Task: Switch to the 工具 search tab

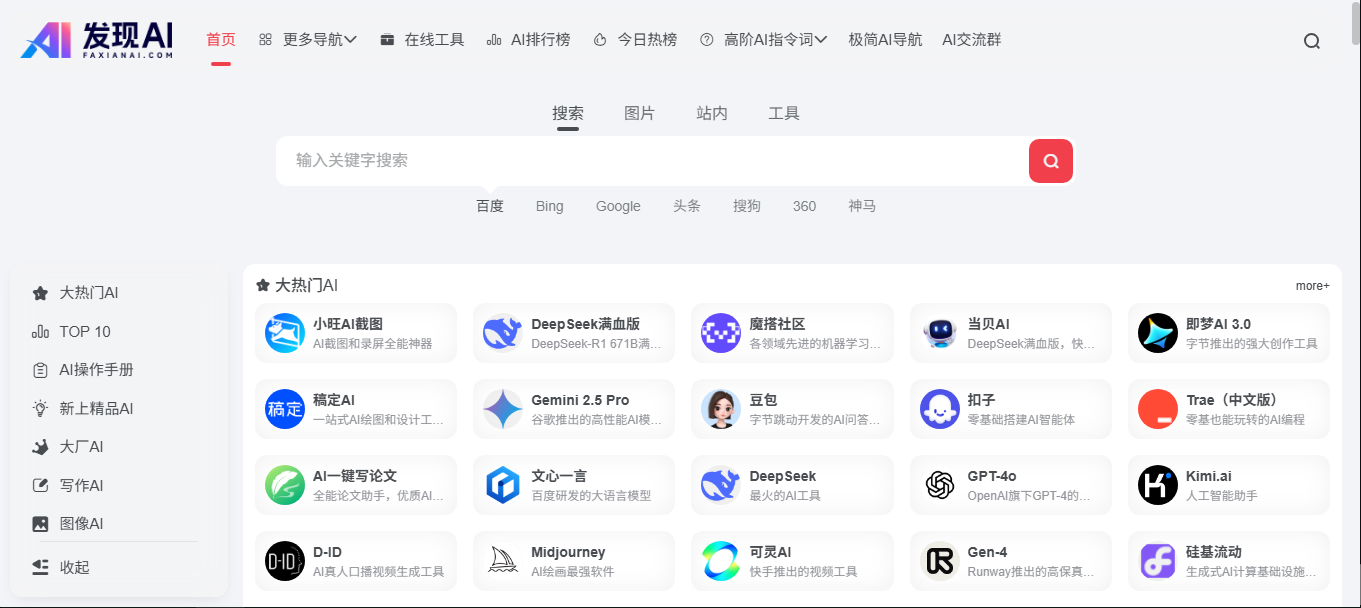Action: (784, 113)
